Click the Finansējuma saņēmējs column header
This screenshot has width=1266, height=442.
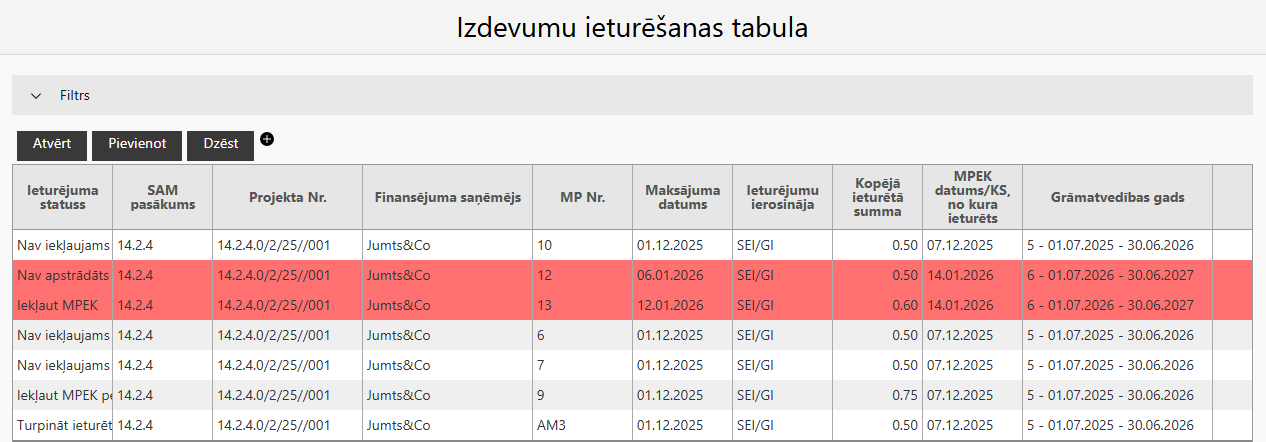[x=446, y=197]
